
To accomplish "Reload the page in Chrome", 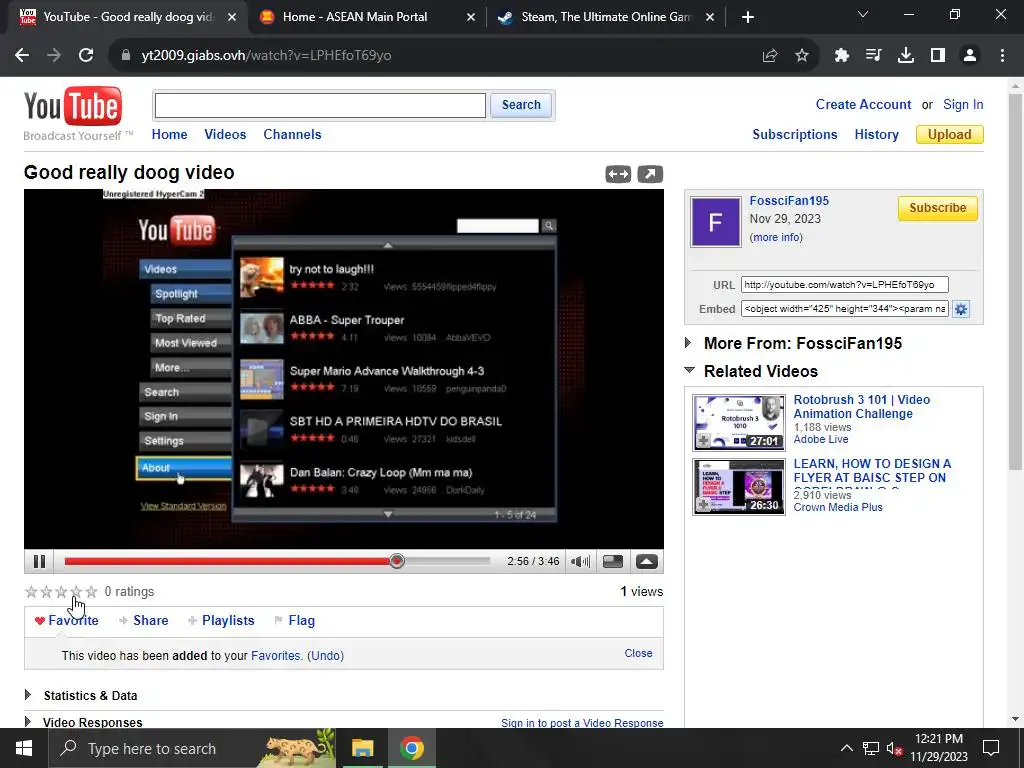I will point(86,56).
